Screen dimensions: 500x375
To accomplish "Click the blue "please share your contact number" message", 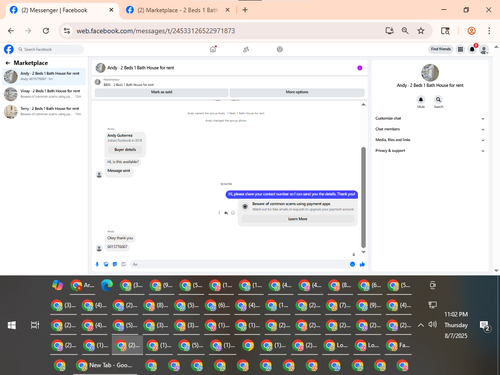I will click(292, 194).
